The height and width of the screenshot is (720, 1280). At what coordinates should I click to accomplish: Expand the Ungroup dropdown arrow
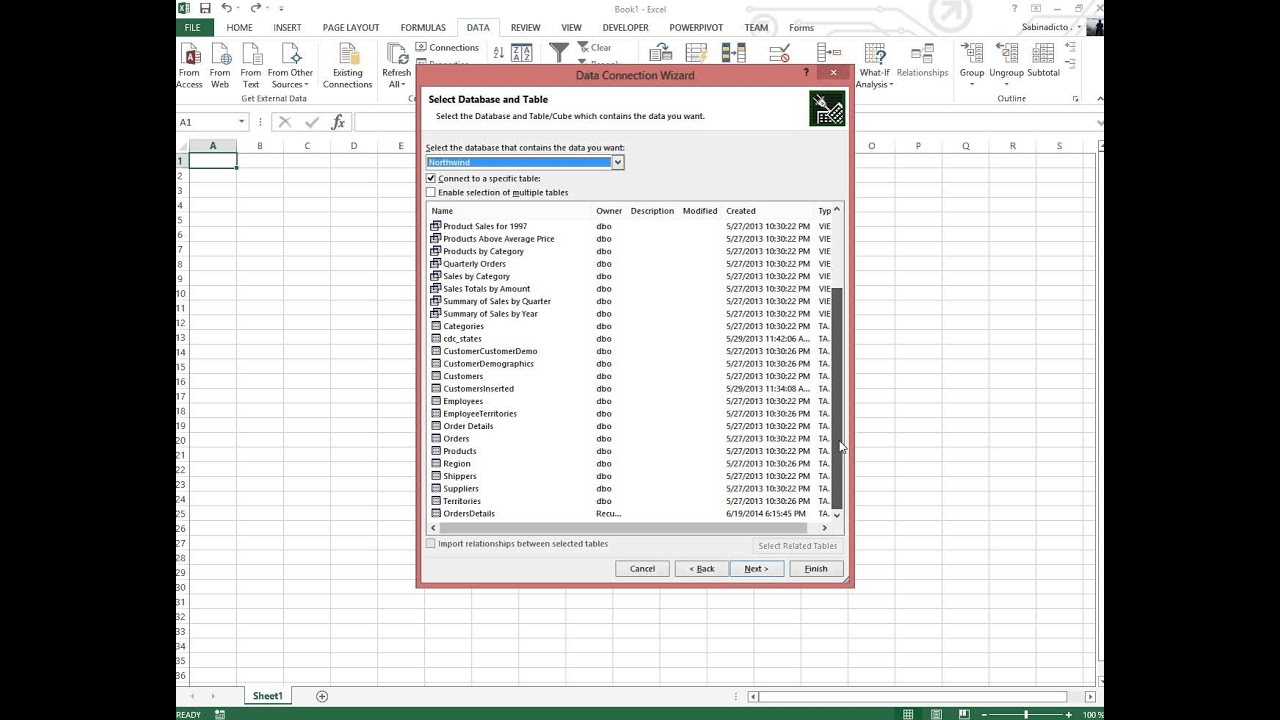click(x=1006, y=84)
